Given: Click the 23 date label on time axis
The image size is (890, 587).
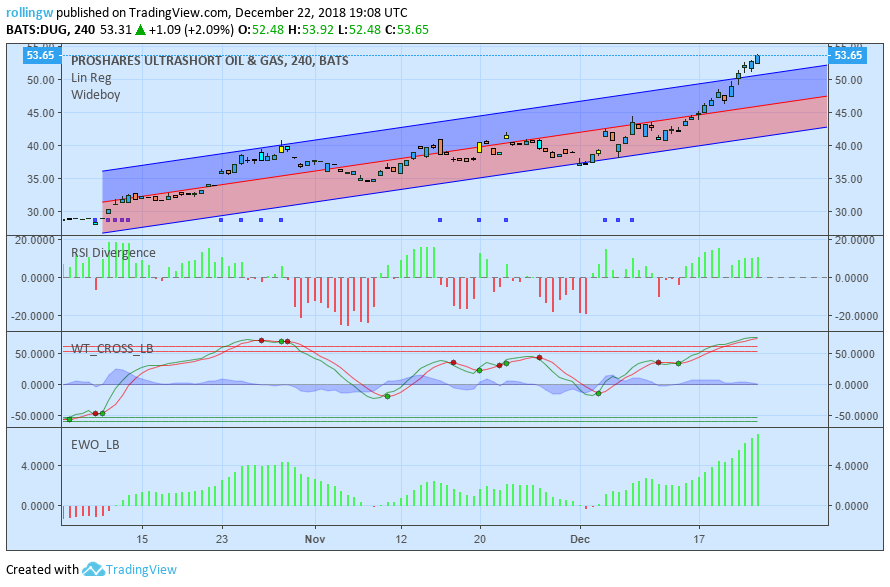Looking at the screenshot, I should (x=221, y=539).
